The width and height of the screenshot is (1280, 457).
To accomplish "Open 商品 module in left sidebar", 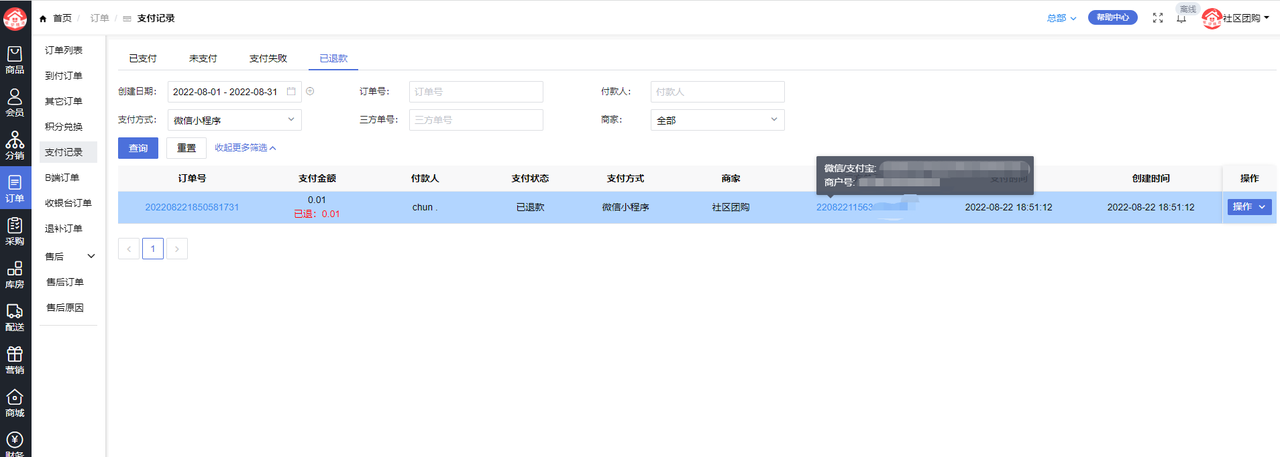I will point(15,60).
